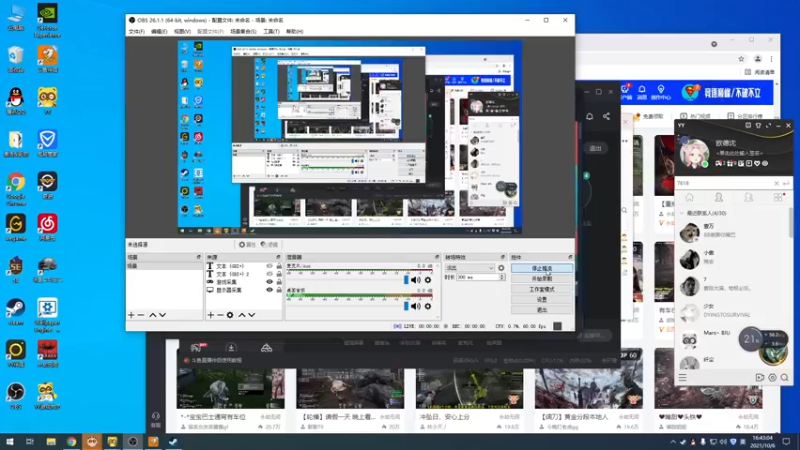Mute the desktop audio channel
The width and height of the screenshot is (800, 450).
pyautogui.click(x=416, y=306)
